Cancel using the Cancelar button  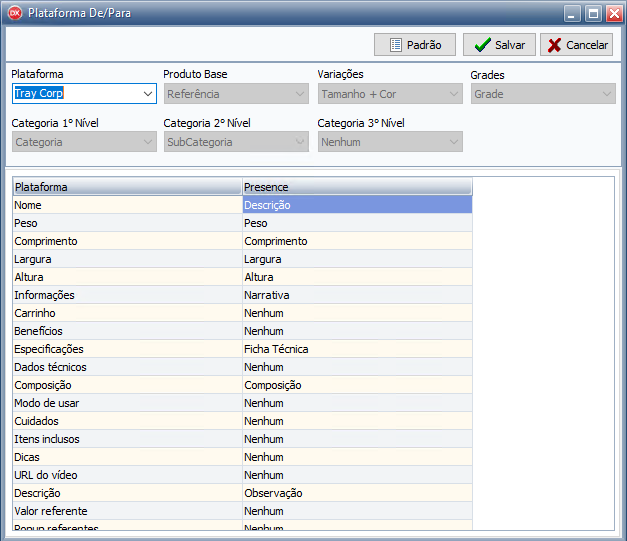coord(577,45)
